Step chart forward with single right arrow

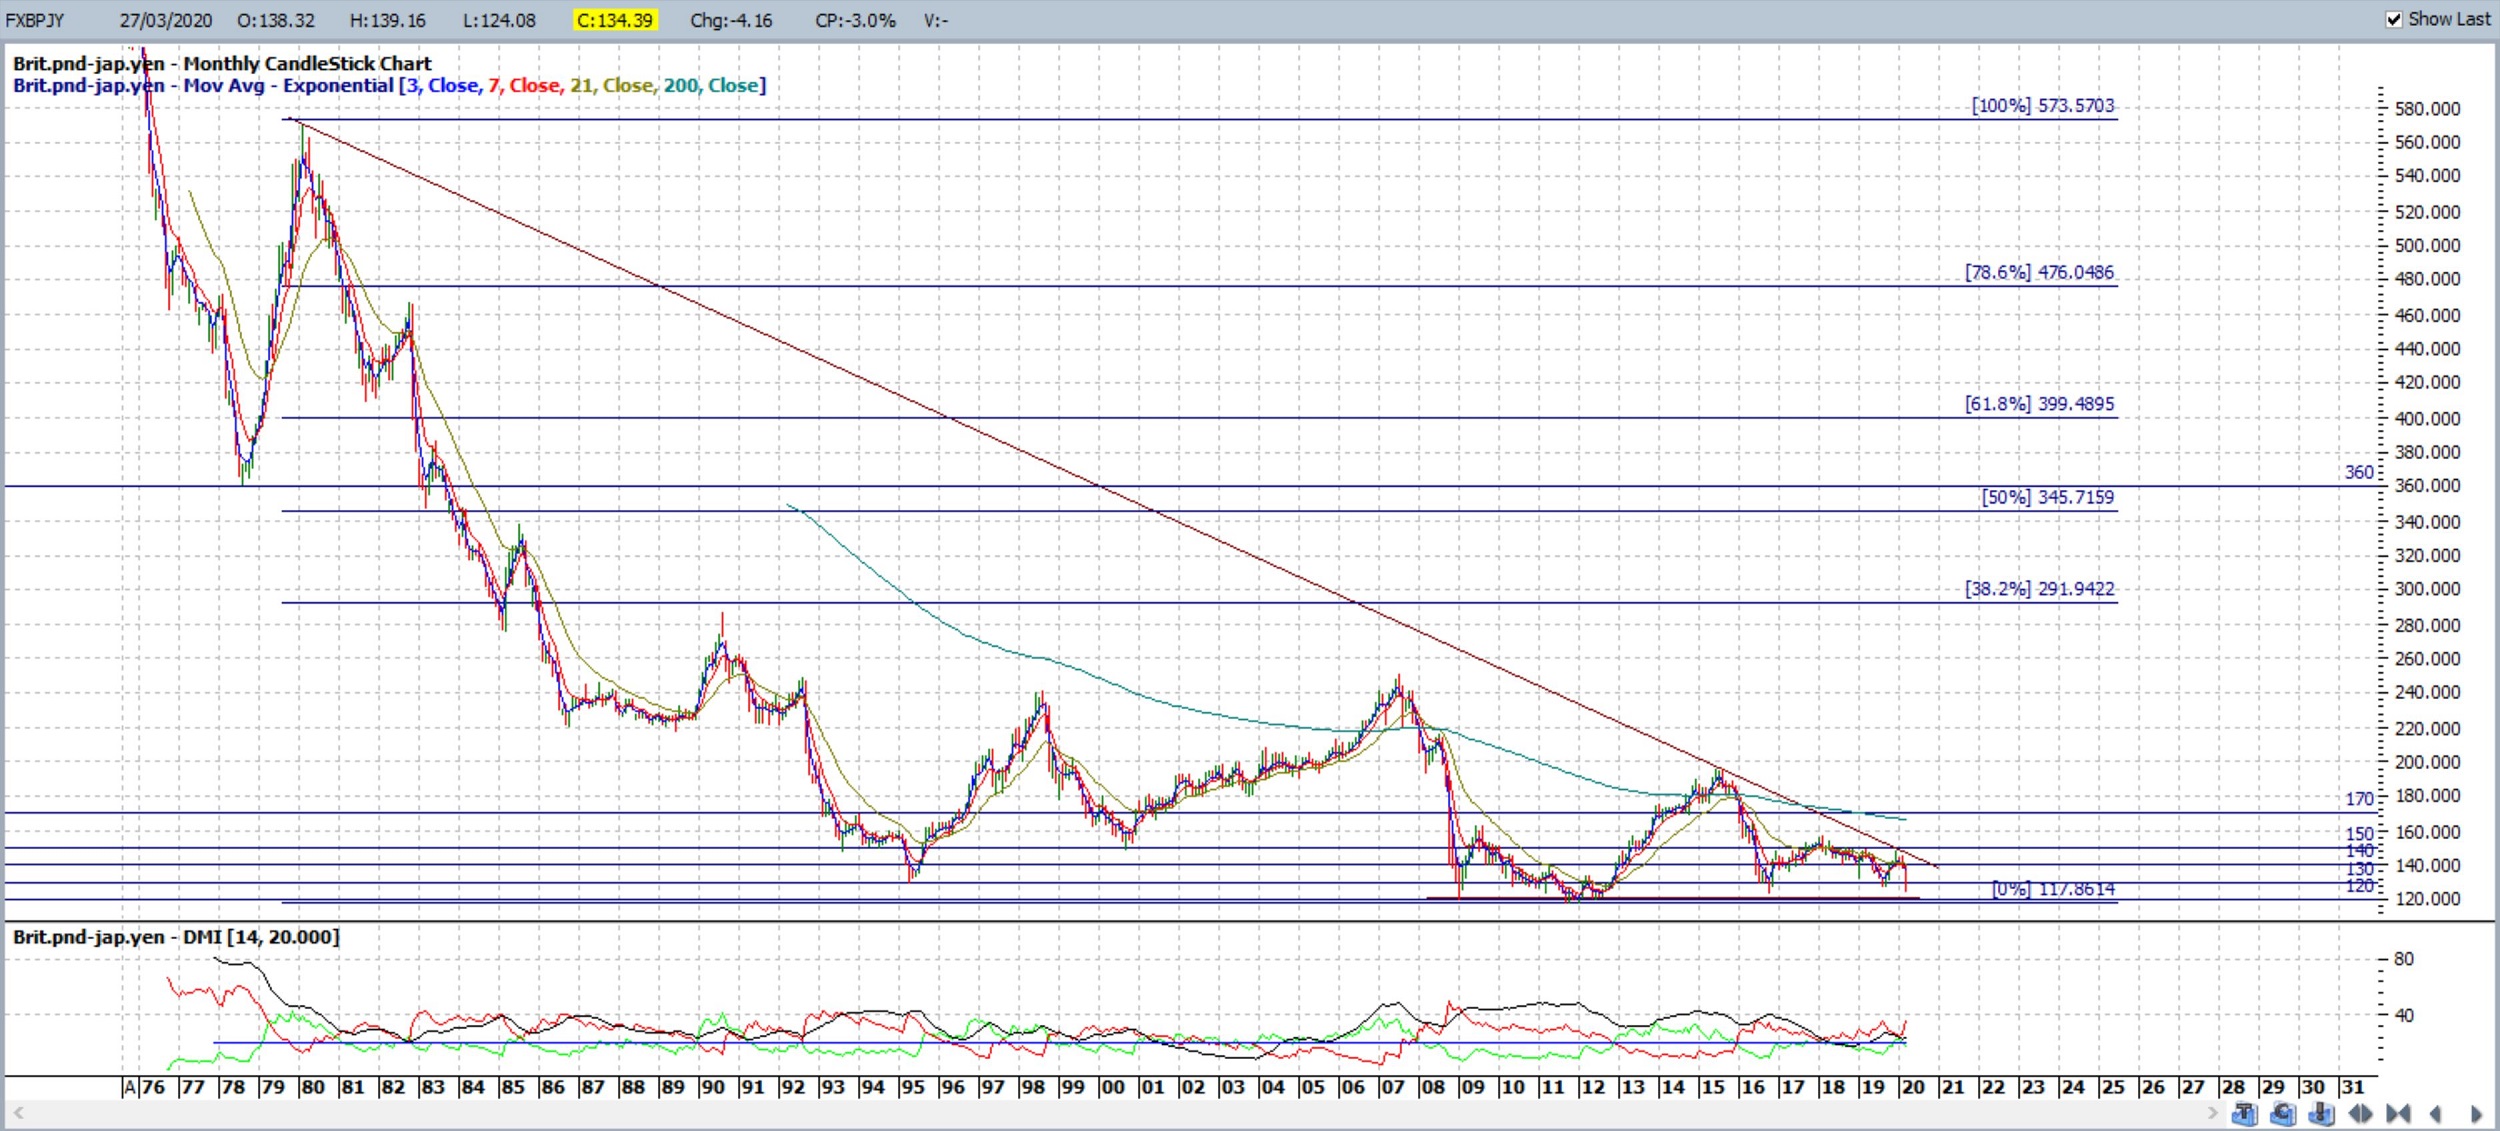(x=2476, y=1113)
